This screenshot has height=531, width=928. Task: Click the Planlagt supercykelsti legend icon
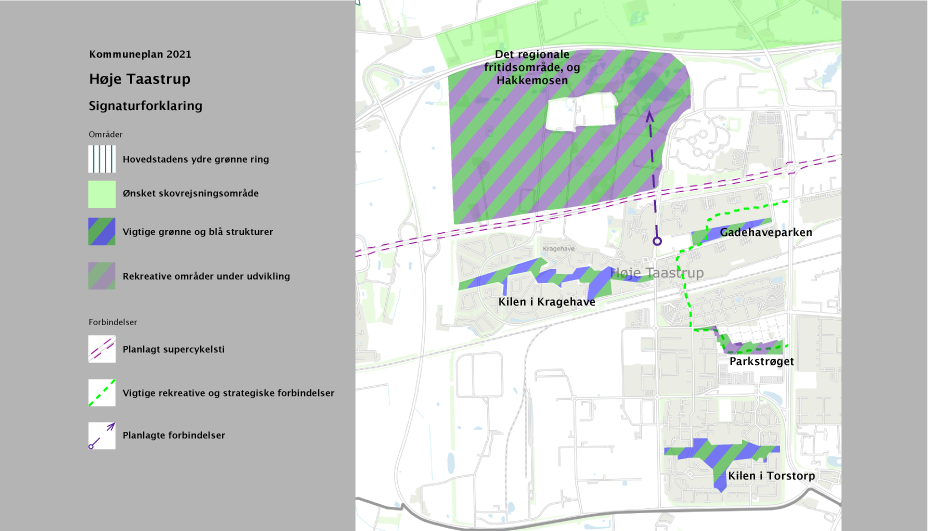(x=102, y=350)
